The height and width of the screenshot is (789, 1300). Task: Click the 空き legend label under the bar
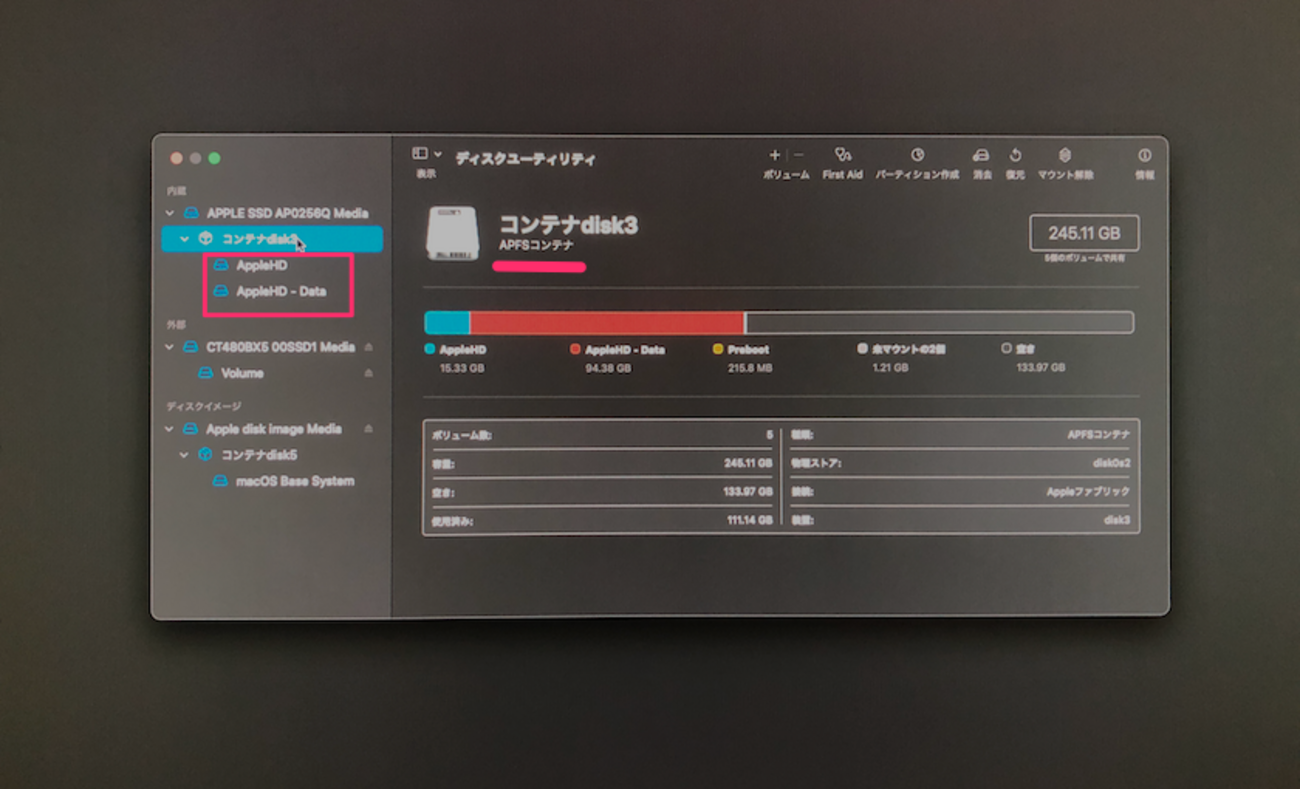click(1025, 350)
